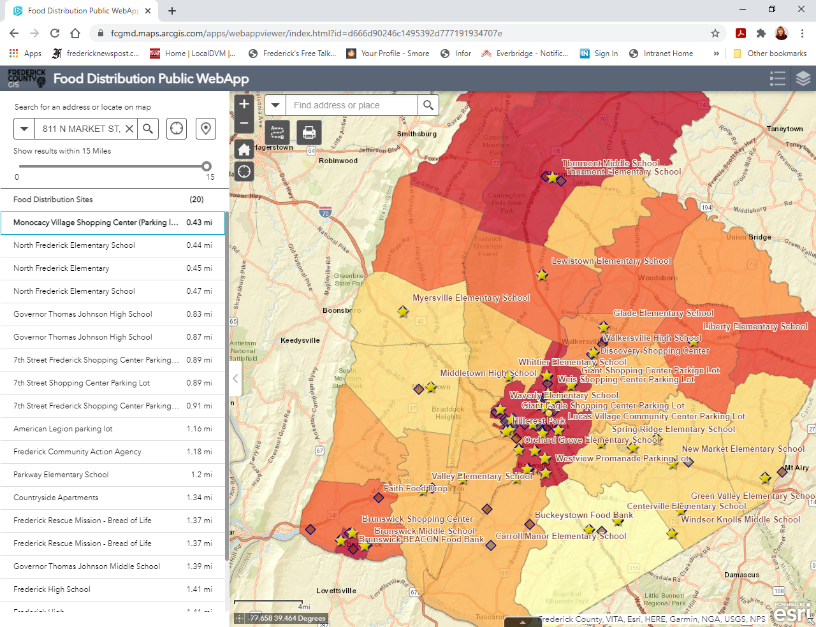This screenshot has height=627, width=816.
Task: Click the search distance slider handle
Action: [x=207, y=166]
